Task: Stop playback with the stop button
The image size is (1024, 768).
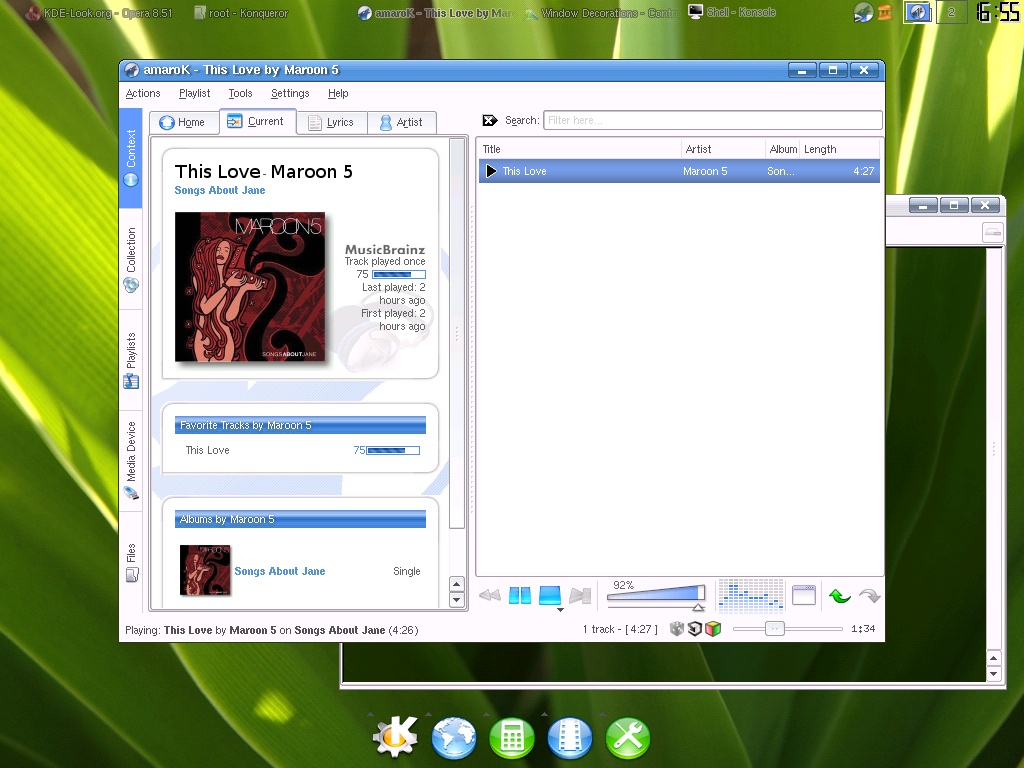Action: pyautogui.click(x=550, y=595)
